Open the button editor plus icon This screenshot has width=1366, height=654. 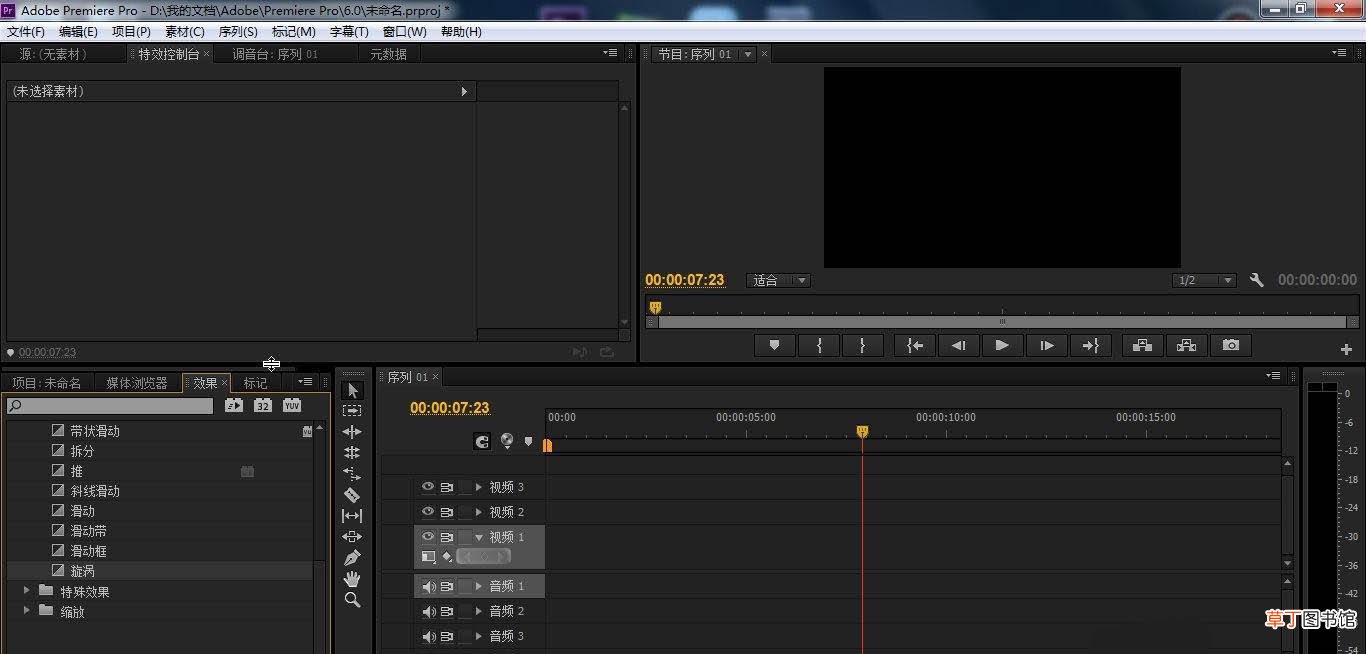point(1346,349)
